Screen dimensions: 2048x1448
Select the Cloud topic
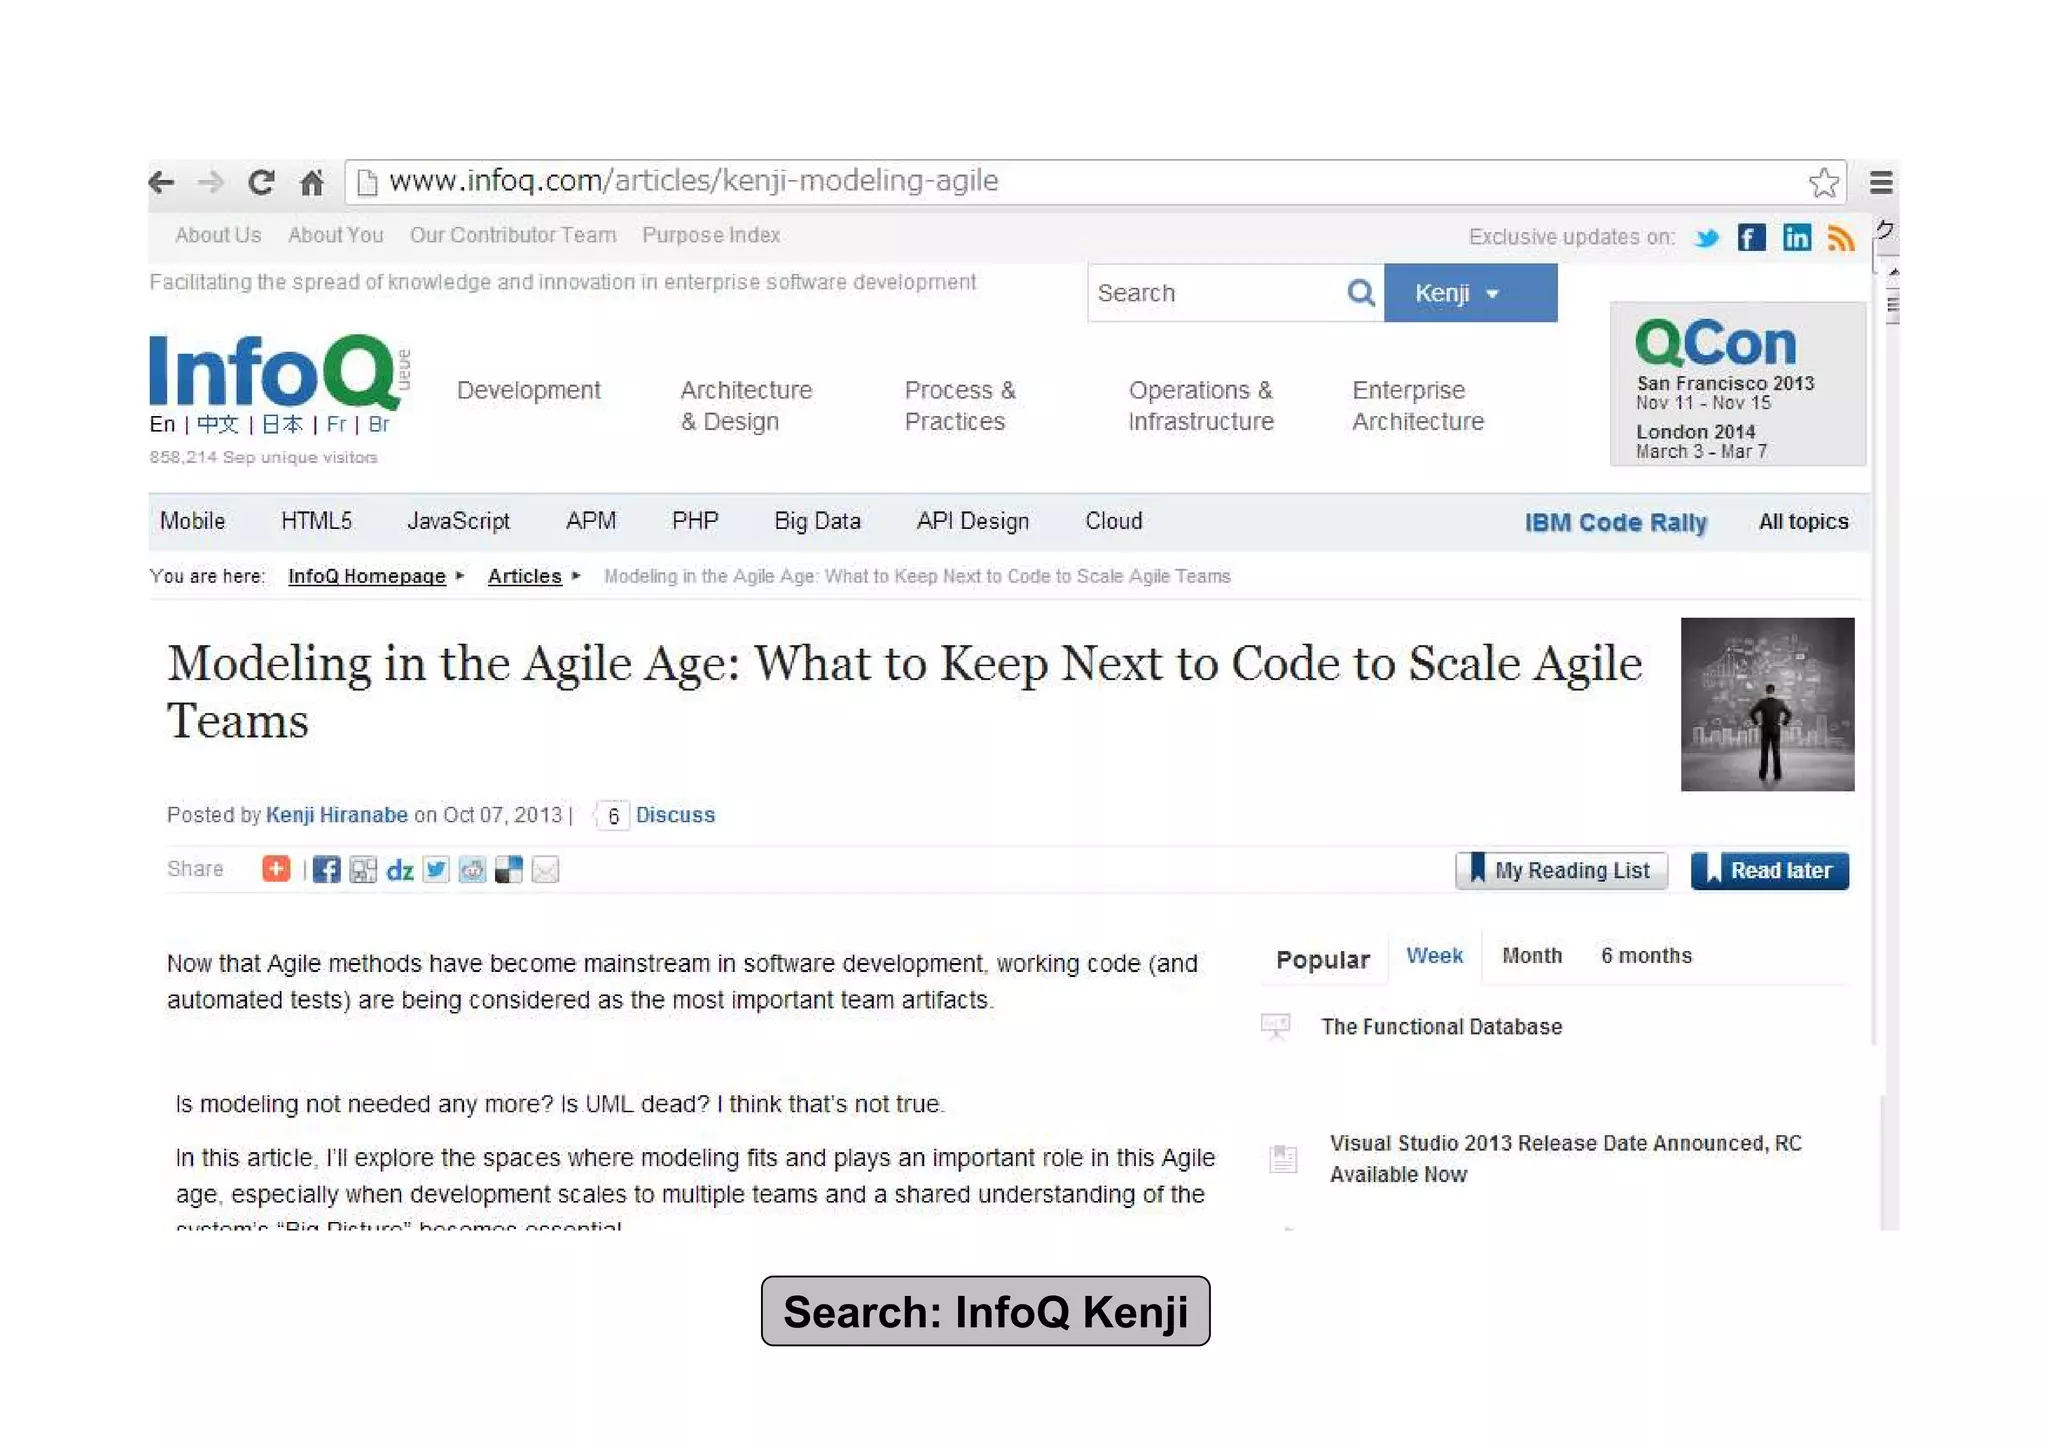point(1113,521)
